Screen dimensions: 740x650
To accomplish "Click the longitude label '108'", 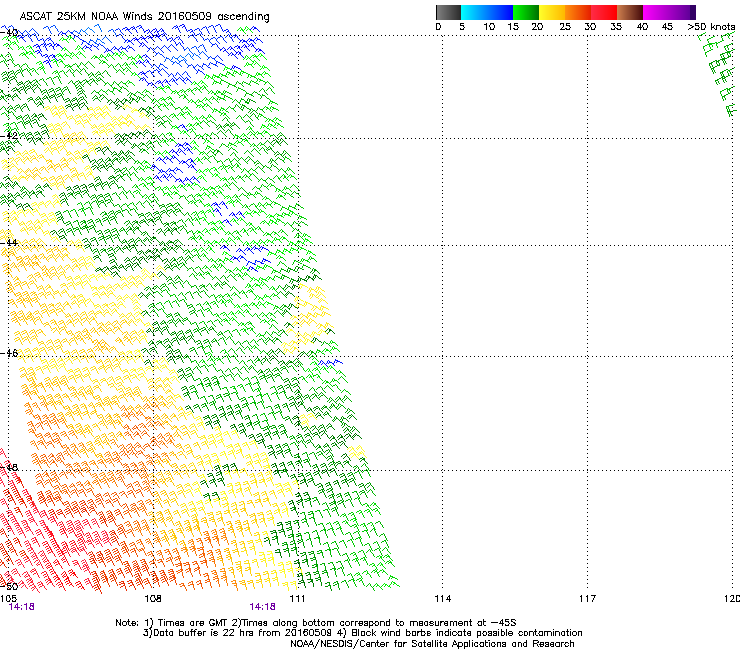I will click(x=153, y=599).
